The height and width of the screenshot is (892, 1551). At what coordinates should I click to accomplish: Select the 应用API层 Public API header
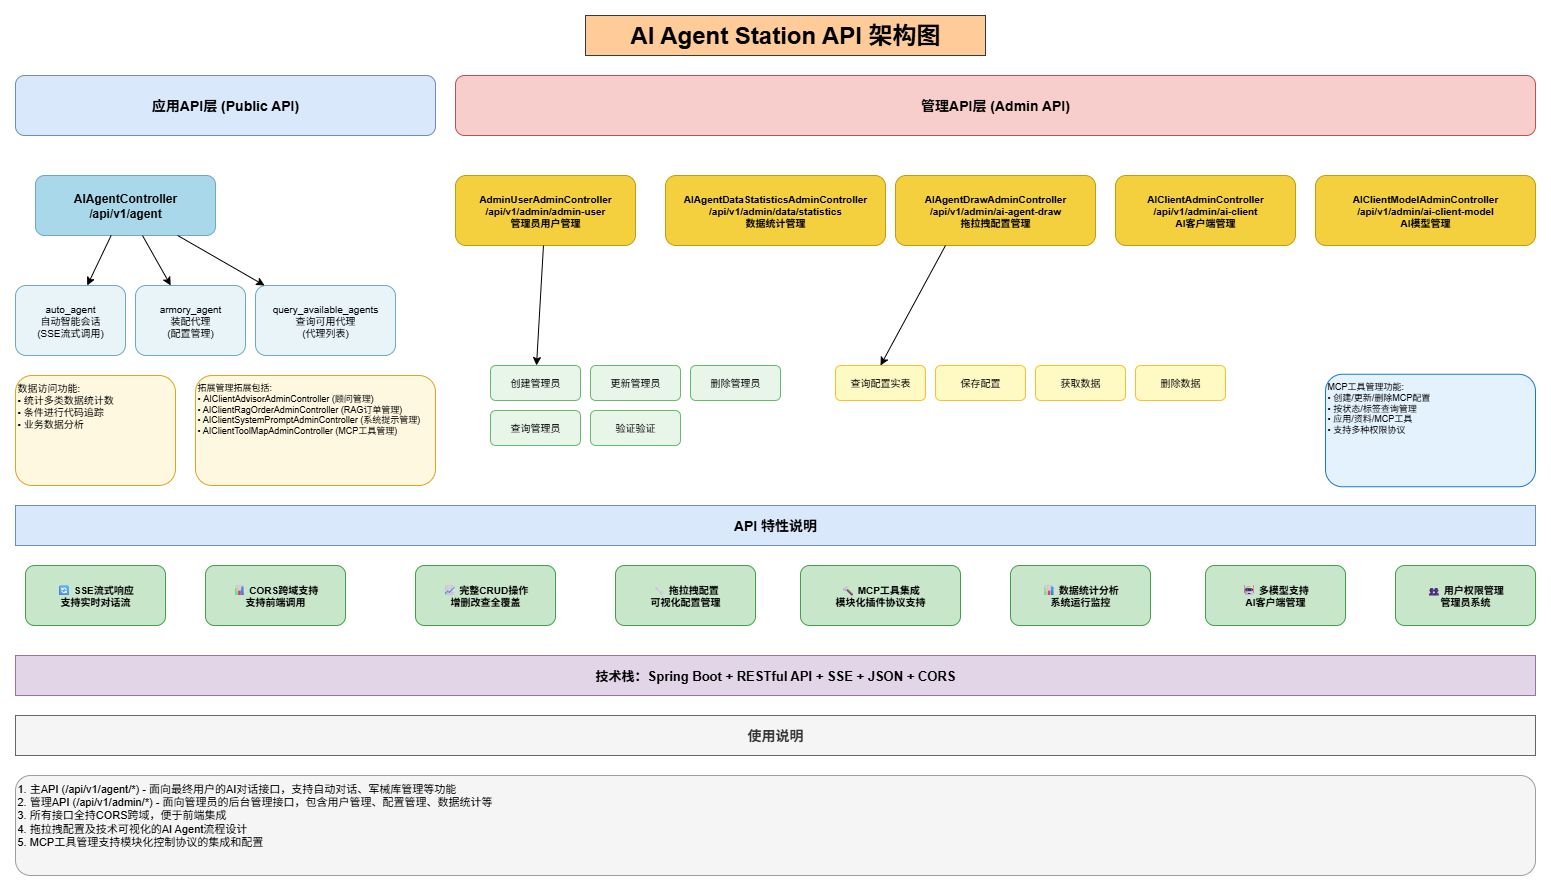[x=225, y=105]
